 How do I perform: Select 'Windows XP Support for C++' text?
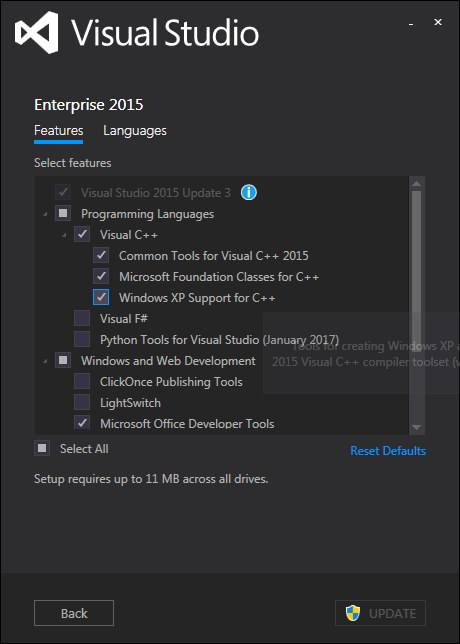[x=197, y=298]
